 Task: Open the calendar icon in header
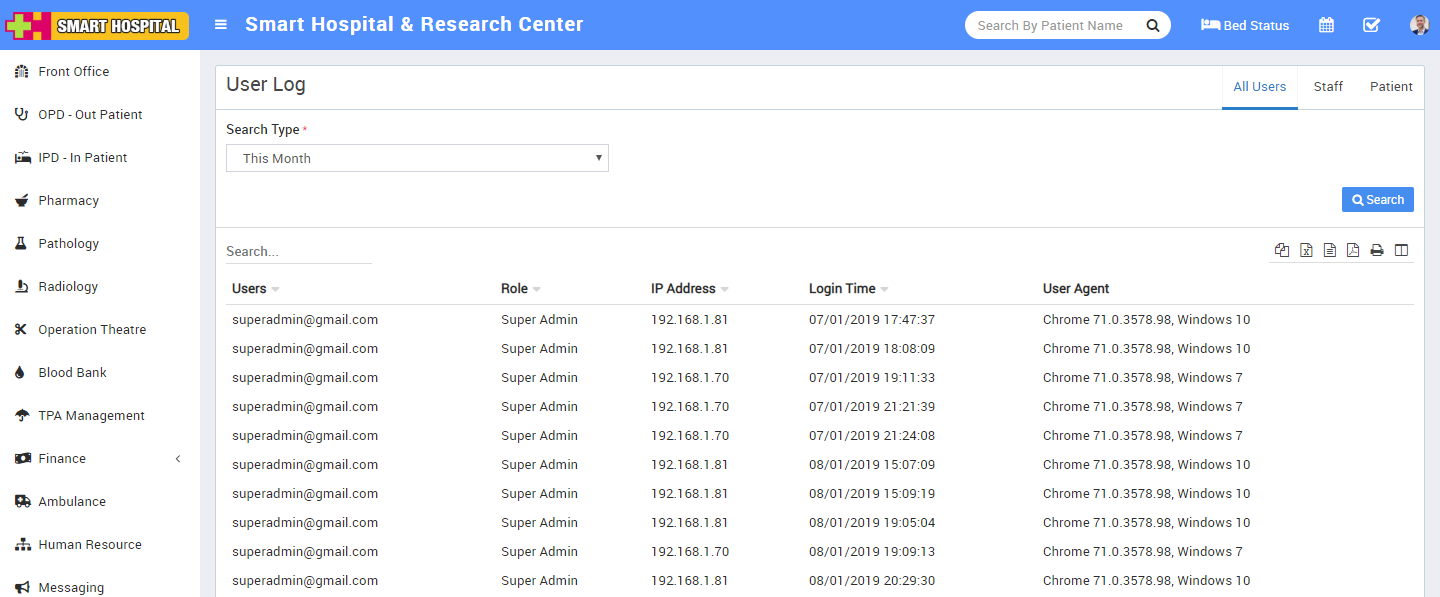tap(1326, 25)
